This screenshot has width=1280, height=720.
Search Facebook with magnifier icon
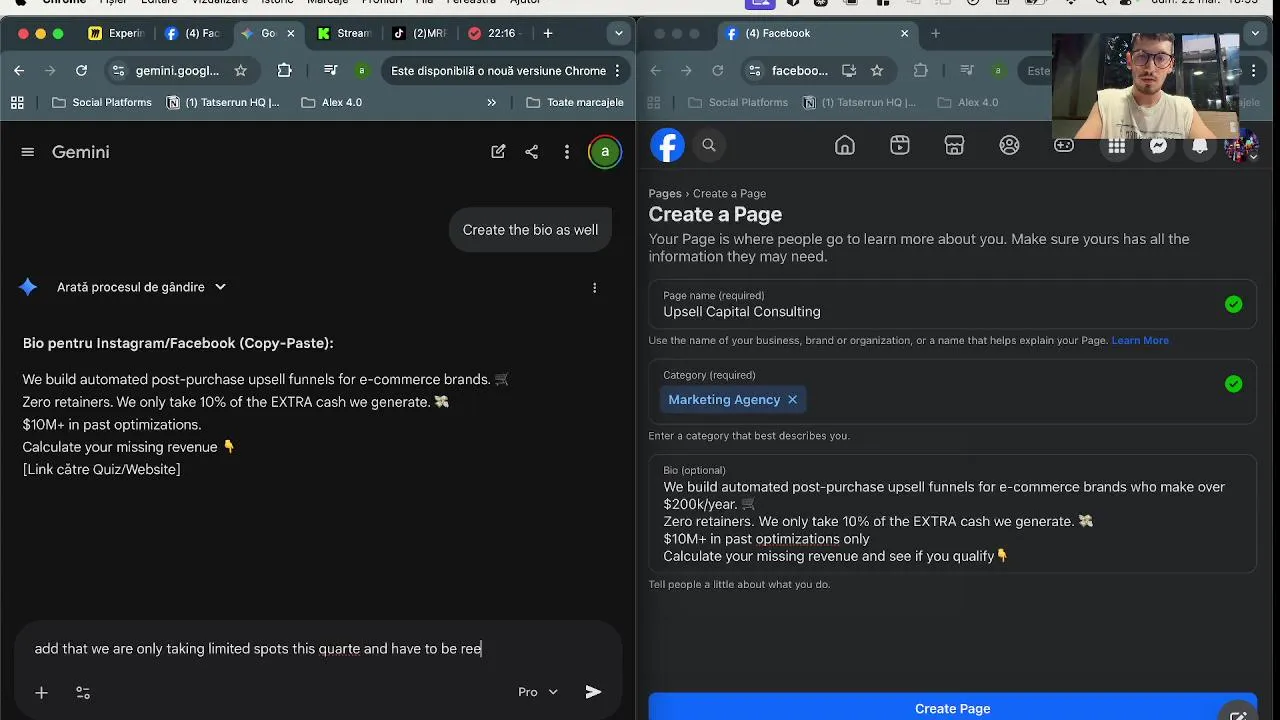(709, 145)
